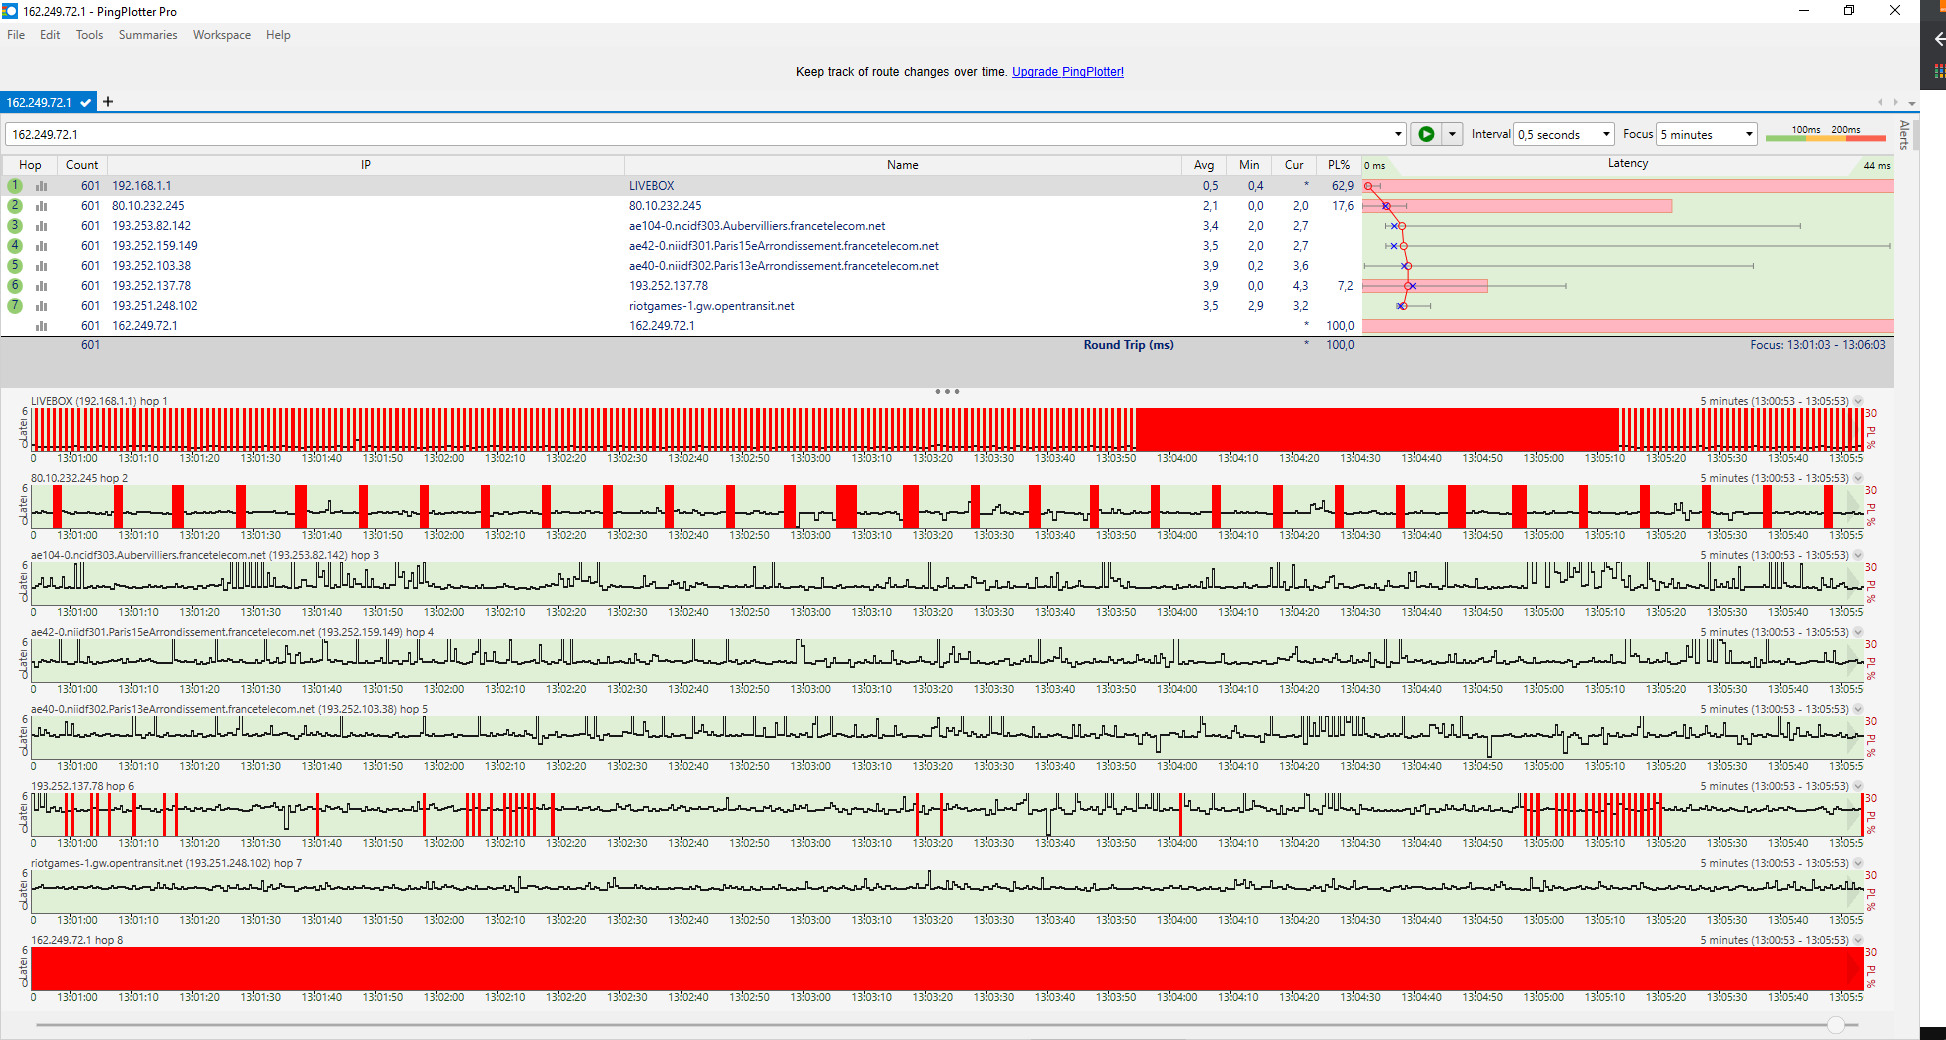Toggle the timeline graph for hop 7 riotgames
Screen dimensions: 1946x1040
click(42, 306)
